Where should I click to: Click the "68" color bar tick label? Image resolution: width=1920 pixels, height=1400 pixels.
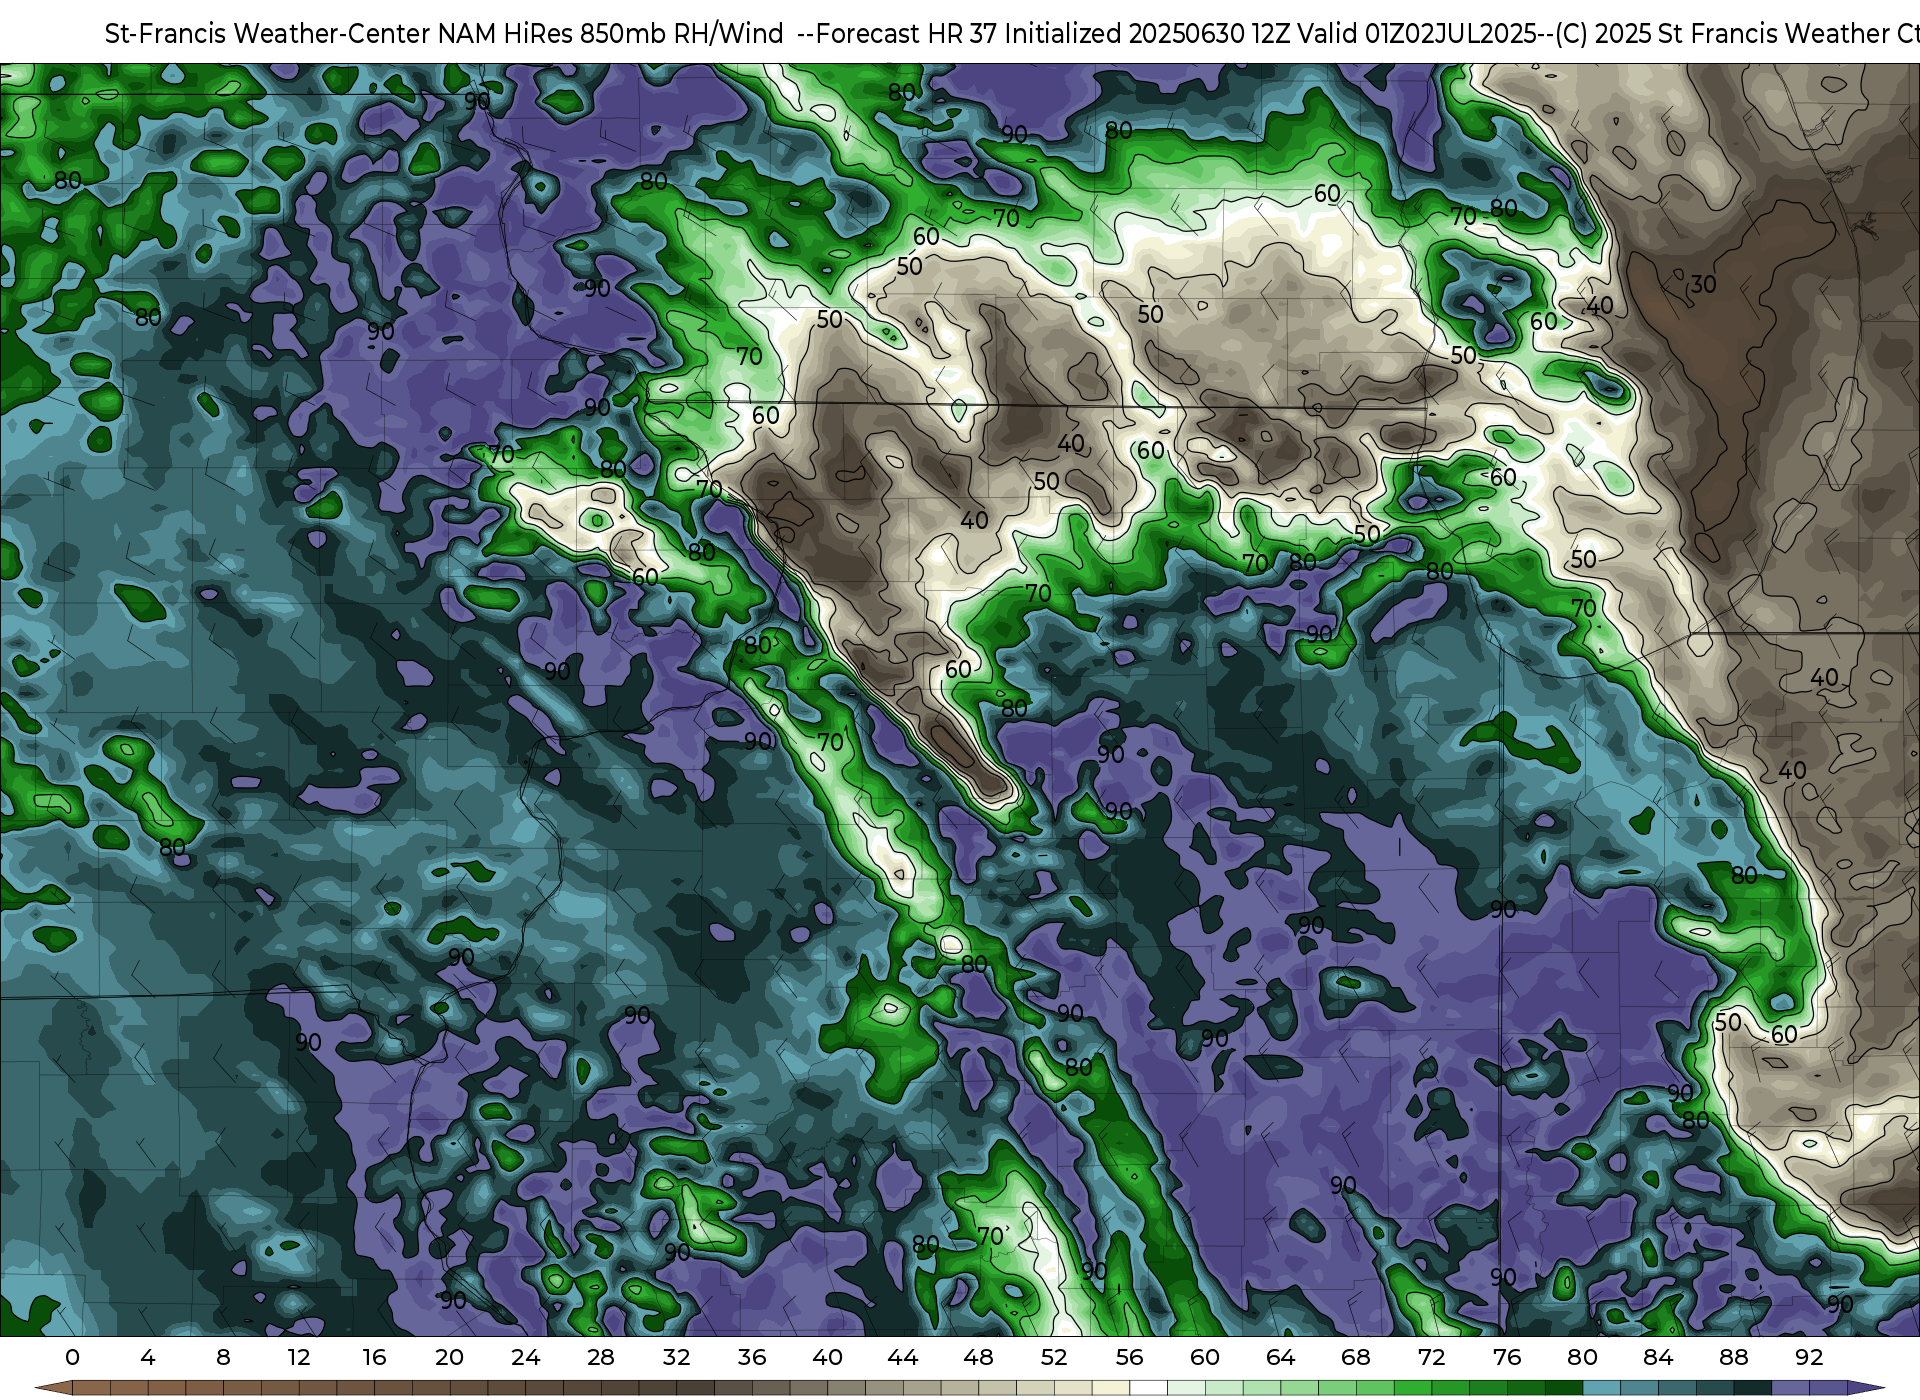point(1356,1357)
